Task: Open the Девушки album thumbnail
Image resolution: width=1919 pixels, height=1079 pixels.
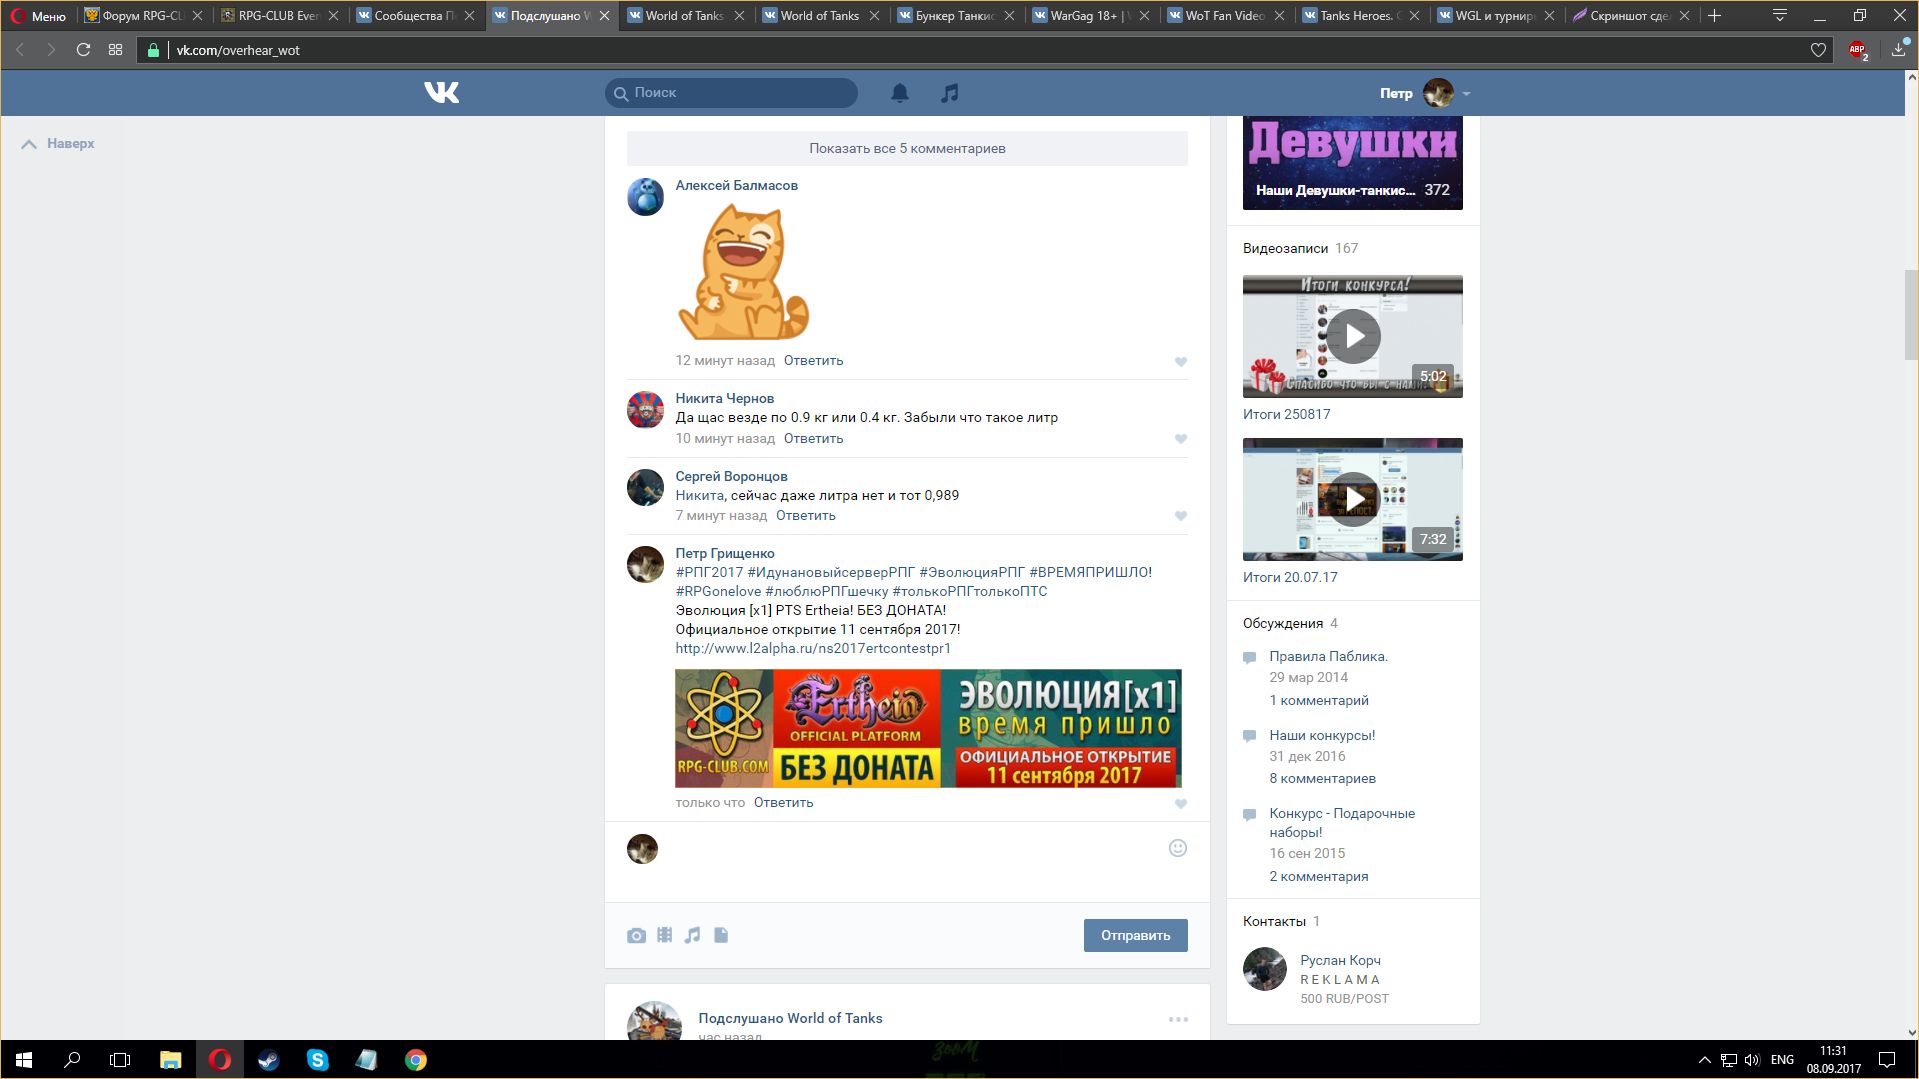Action: pos(1352,163)
